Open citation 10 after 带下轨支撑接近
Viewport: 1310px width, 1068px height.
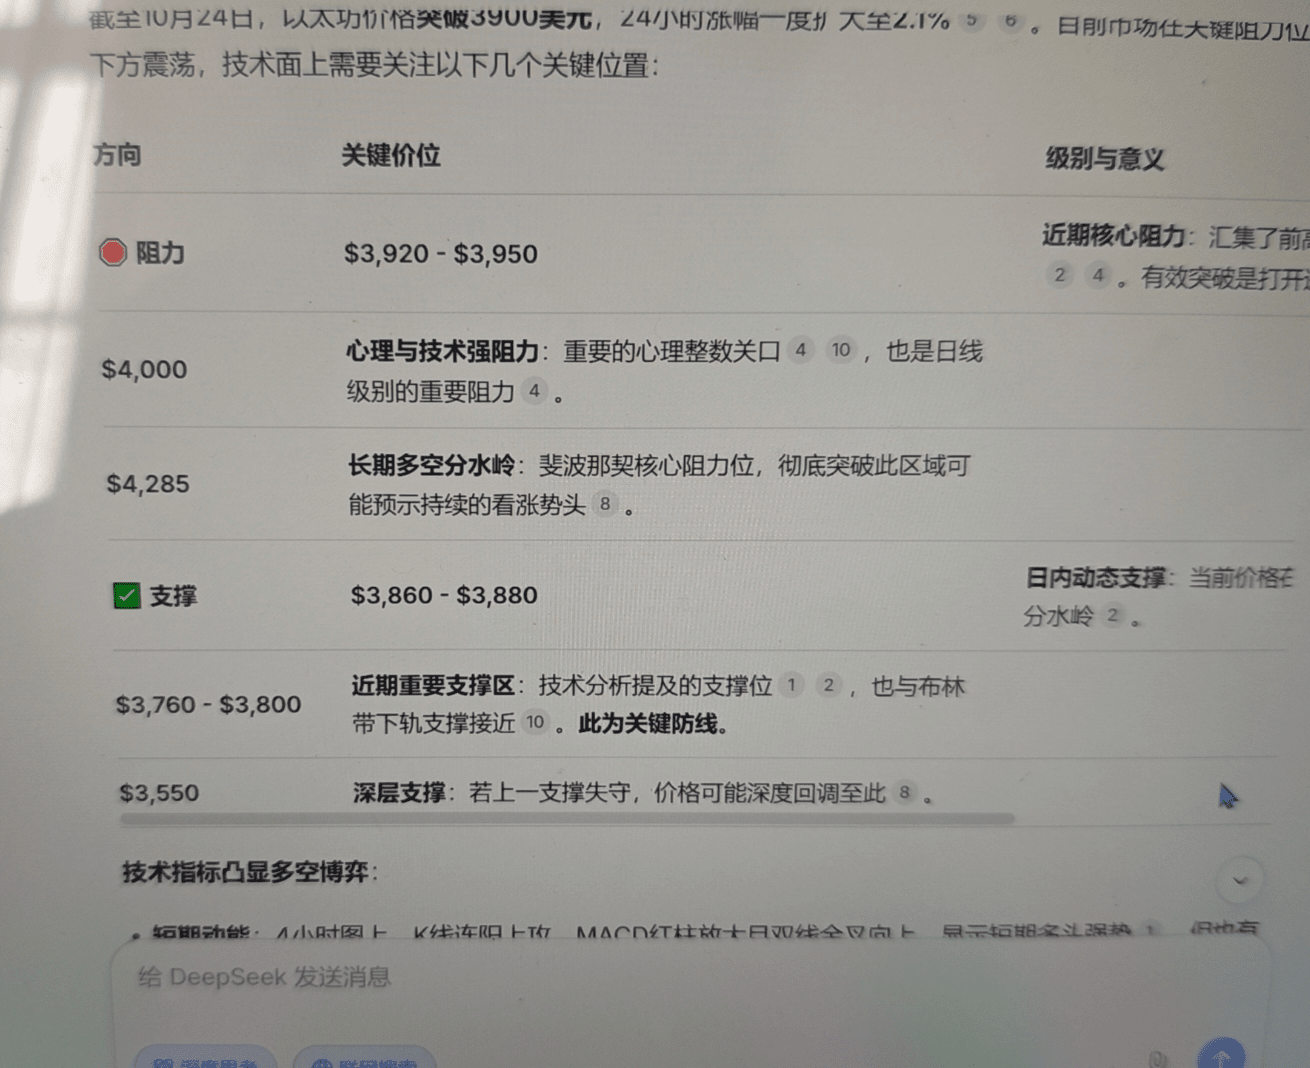(x=535, y=722)
